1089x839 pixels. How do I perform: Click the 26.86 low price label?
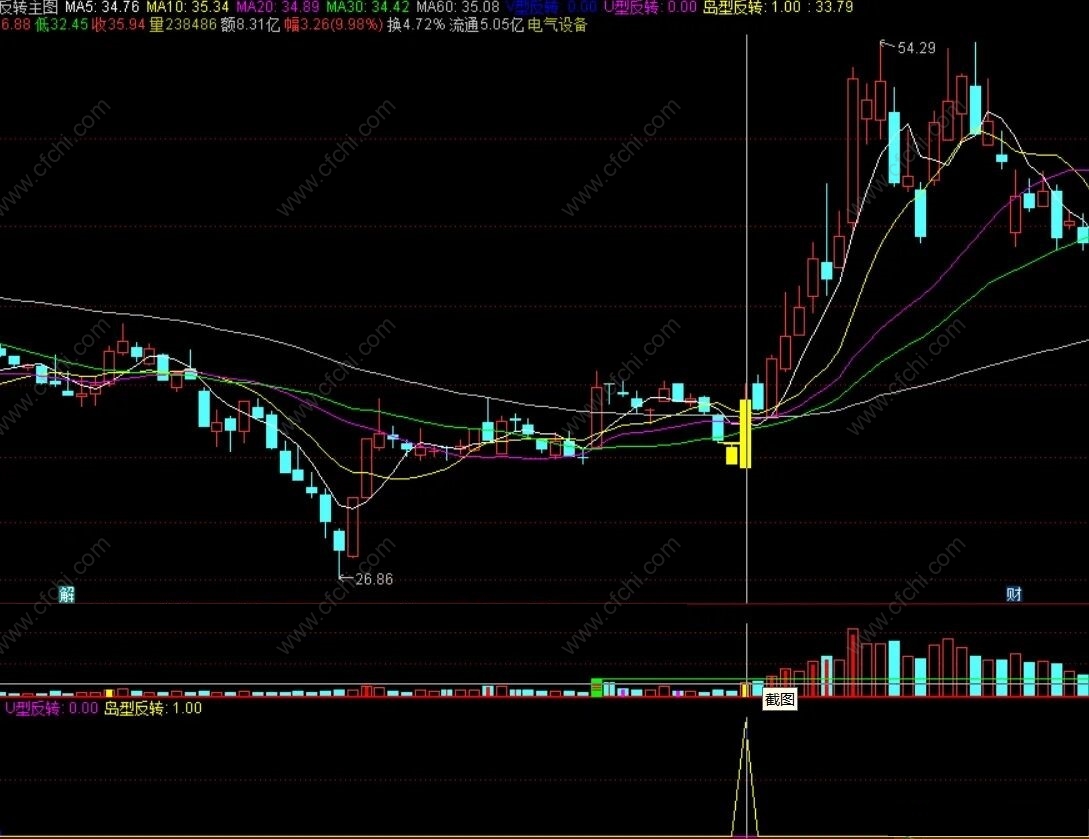click(x=374, y=579)
